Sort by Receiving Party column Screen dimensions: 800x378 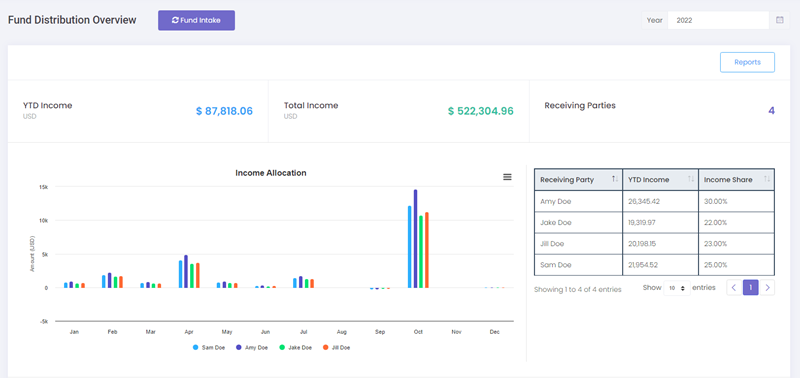tap(578, 180)
